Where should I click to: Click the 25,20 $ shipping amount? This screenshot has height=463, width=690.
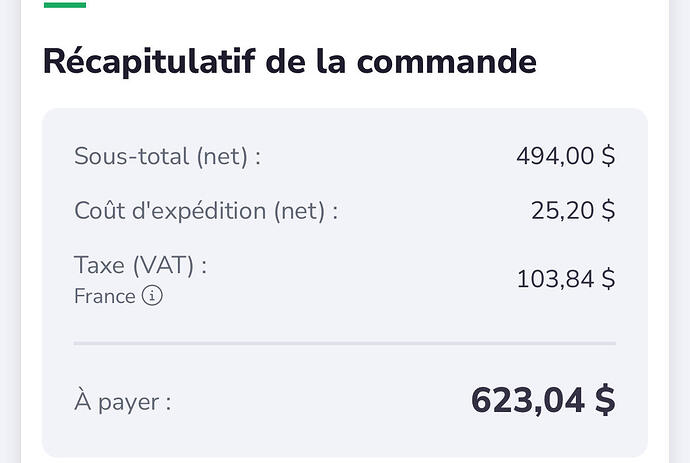point(573,210)
